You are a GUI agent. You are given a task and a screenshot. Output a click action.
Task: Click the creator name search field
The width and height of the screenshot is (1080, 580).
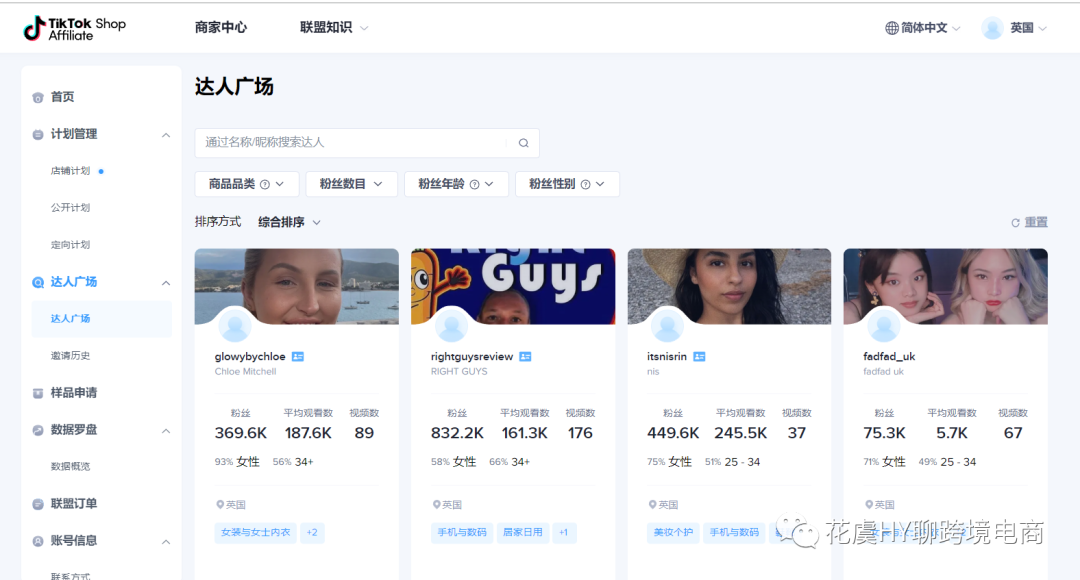(350, 143)
